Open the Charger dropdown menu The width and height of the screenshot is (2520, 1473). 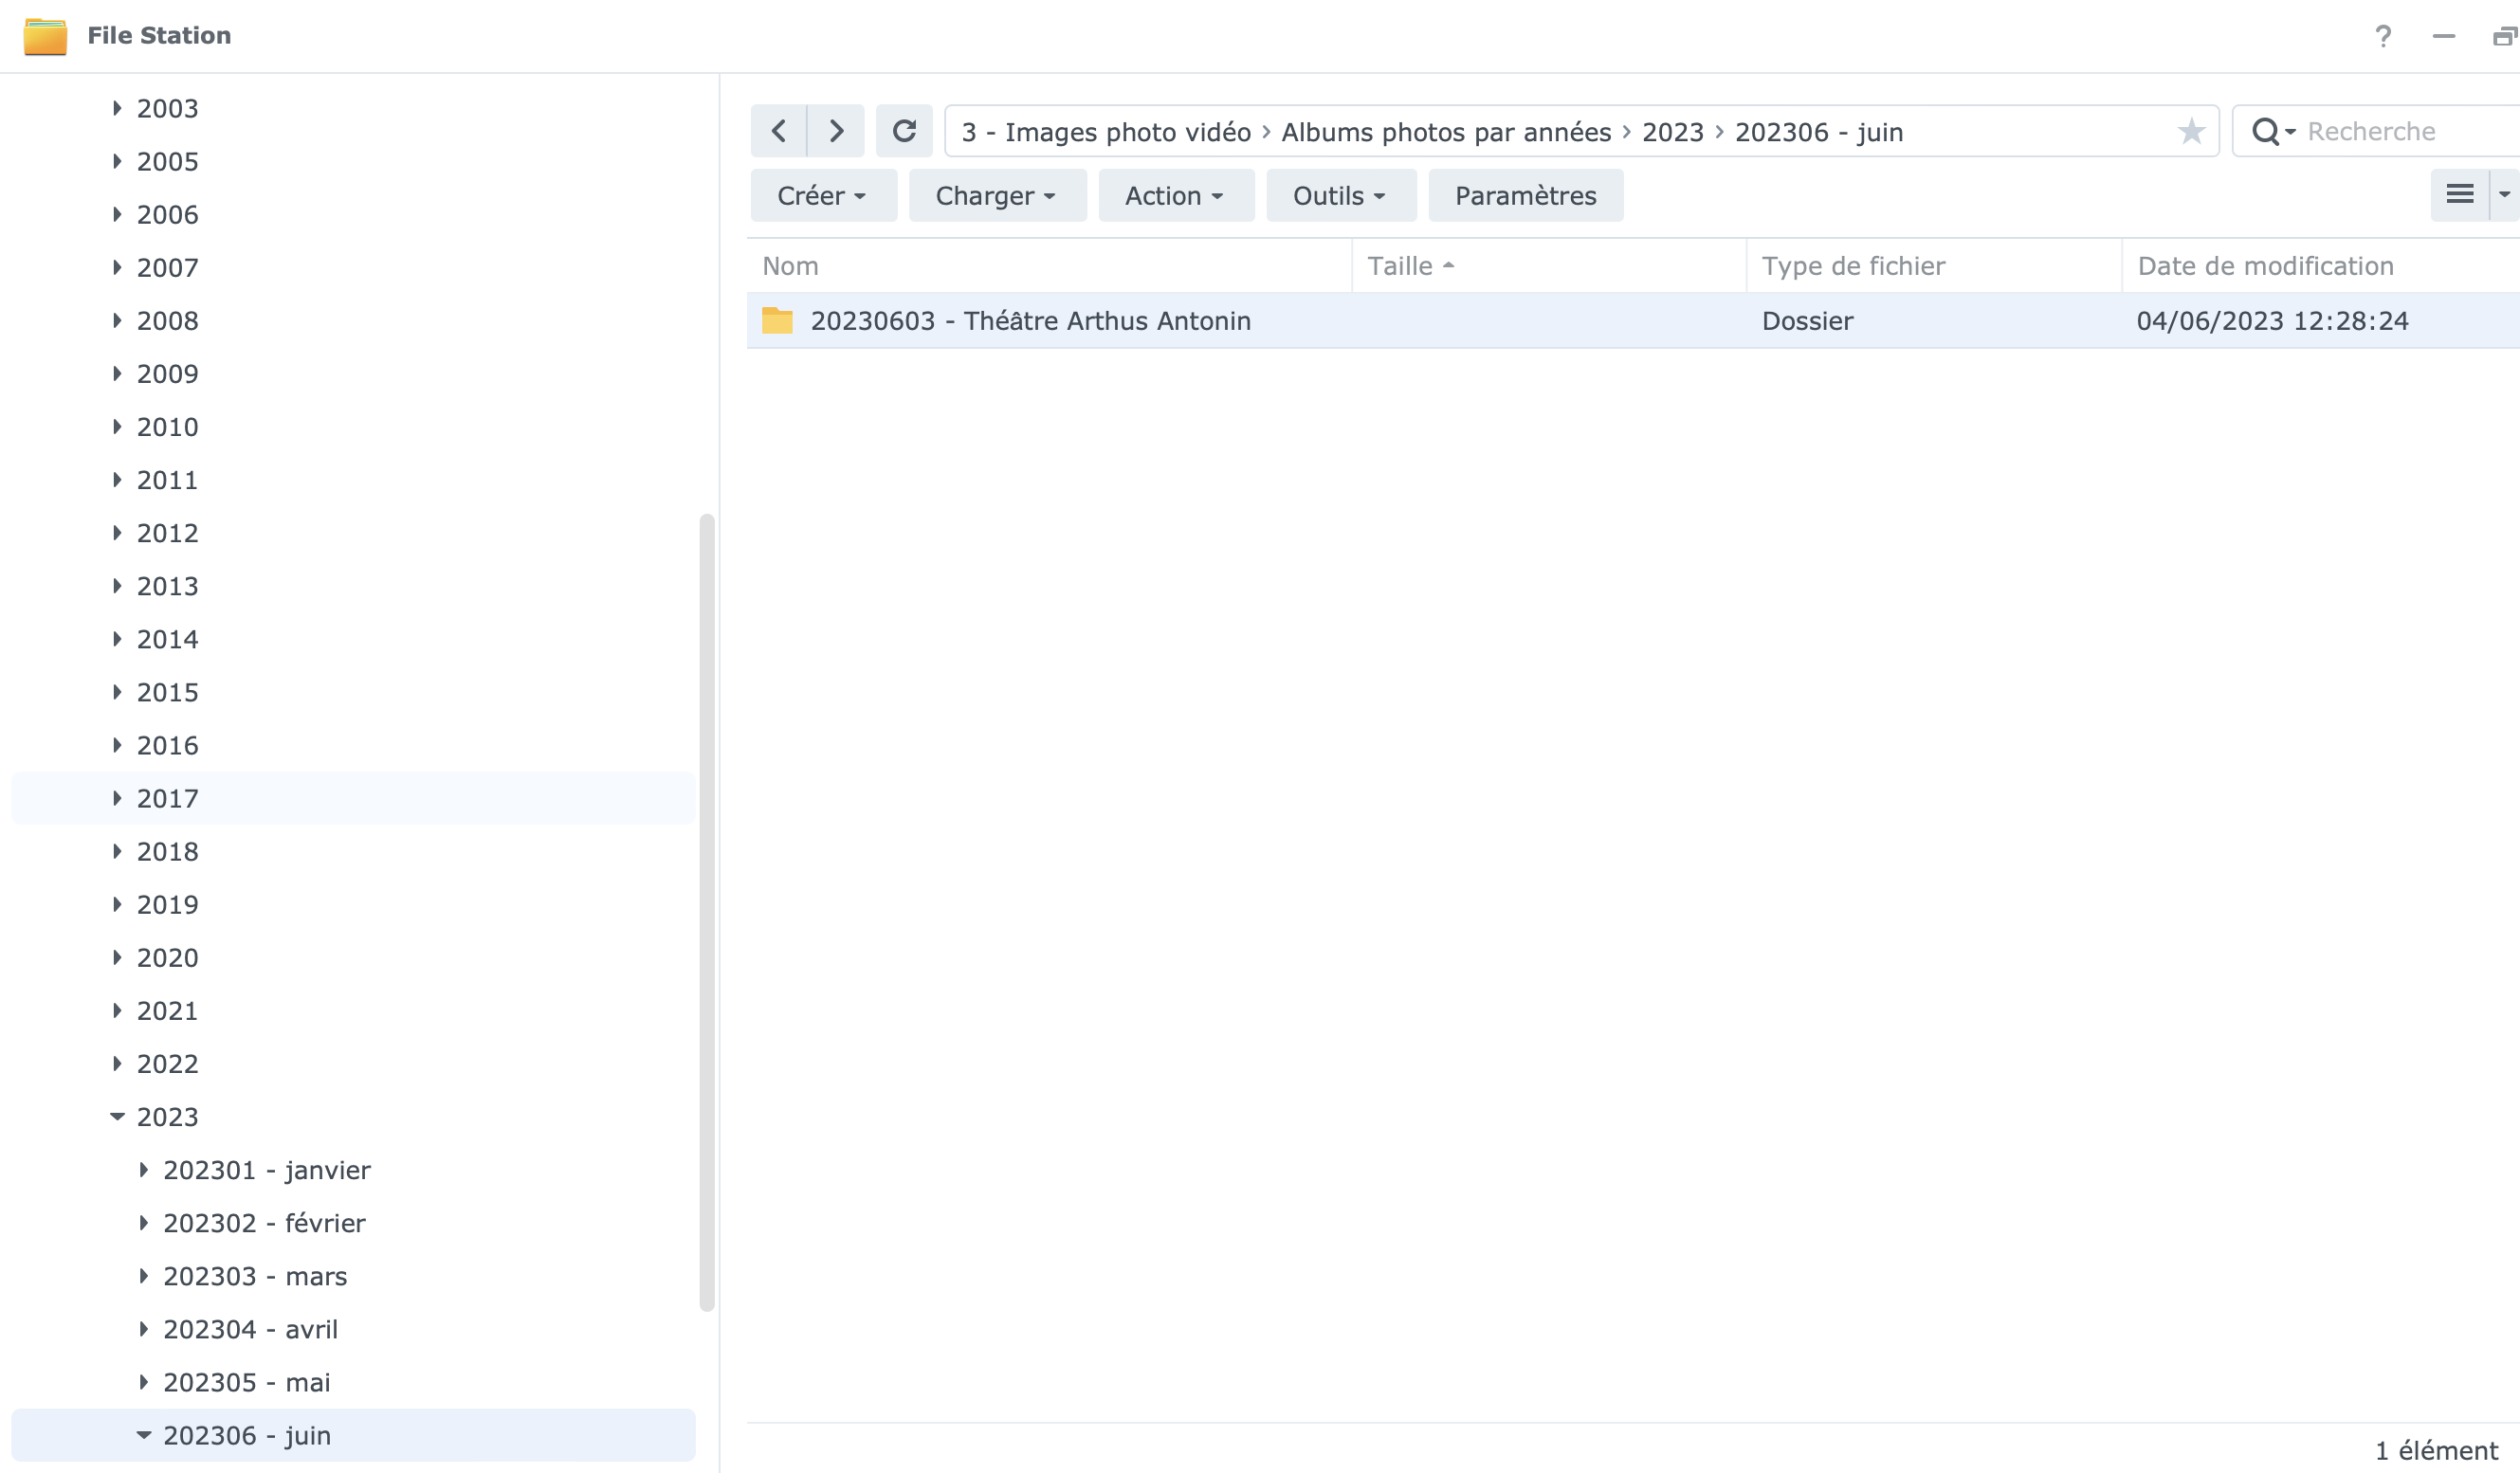[x=997, y=195]
